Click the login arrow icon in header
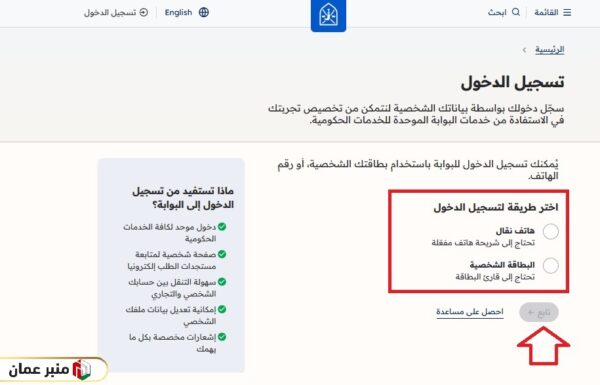Image resolution: width=600 pixels, height=385 pixels. 144,13
